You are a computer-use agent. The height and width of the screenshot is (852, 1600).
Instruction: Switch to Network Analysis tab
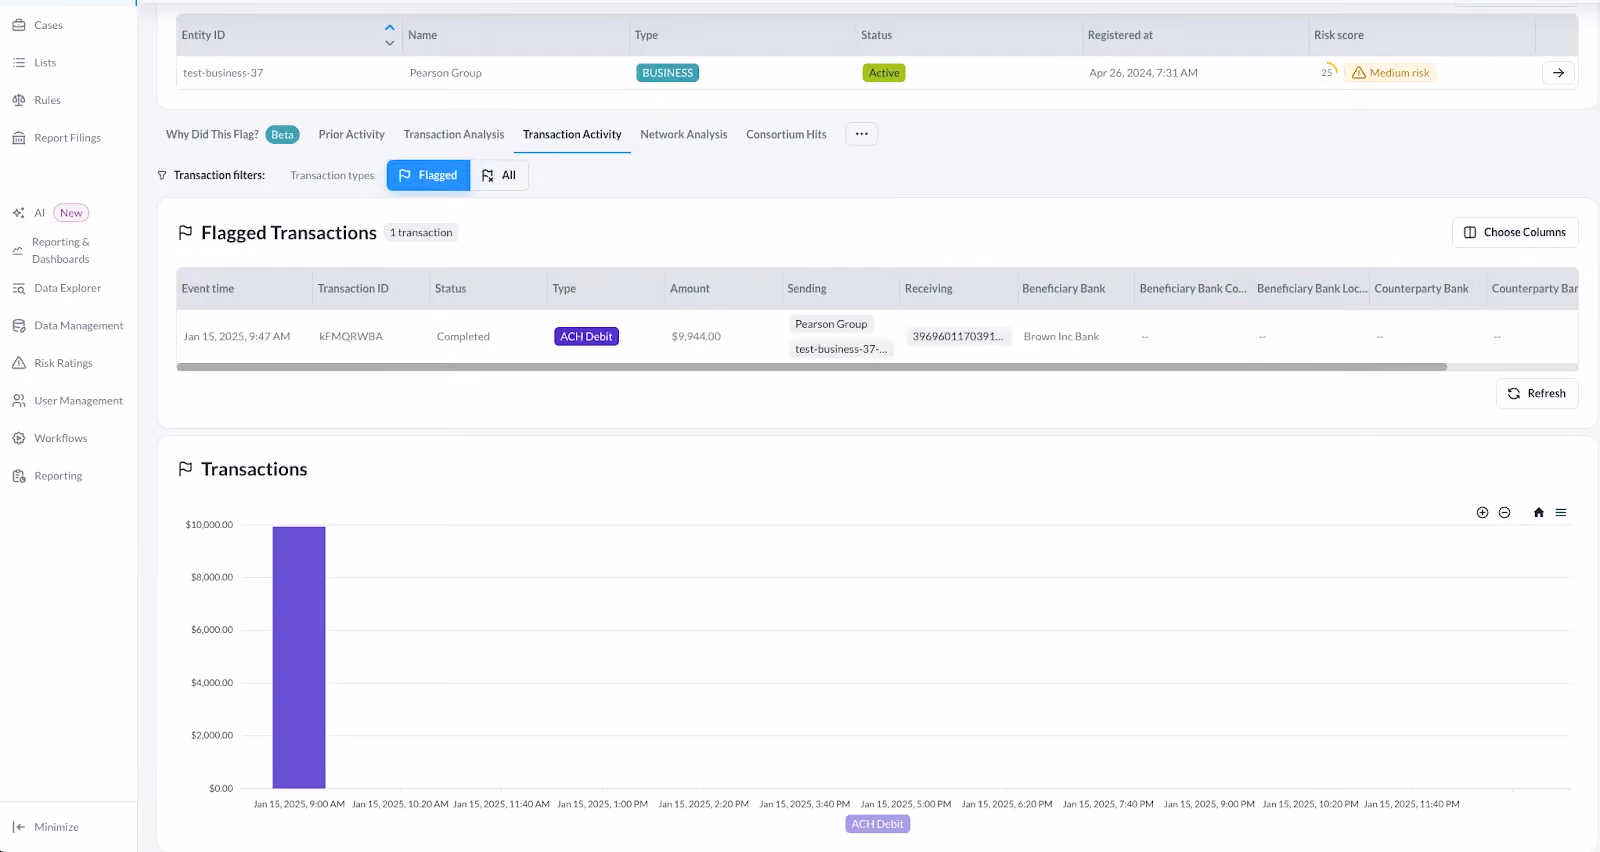684,135
